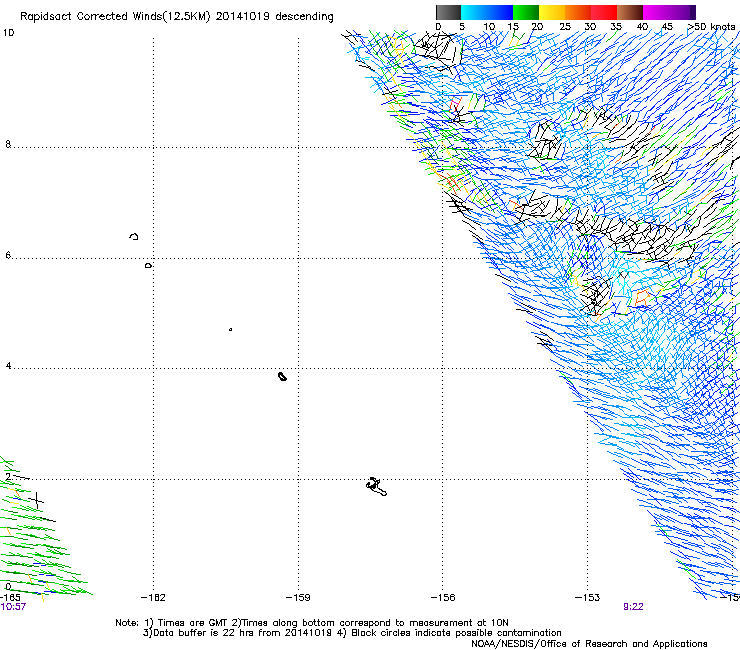740x650 pixels.
Task: Click the orange 25-30 knots legend swatch
Action: click(x=578, y=12)
